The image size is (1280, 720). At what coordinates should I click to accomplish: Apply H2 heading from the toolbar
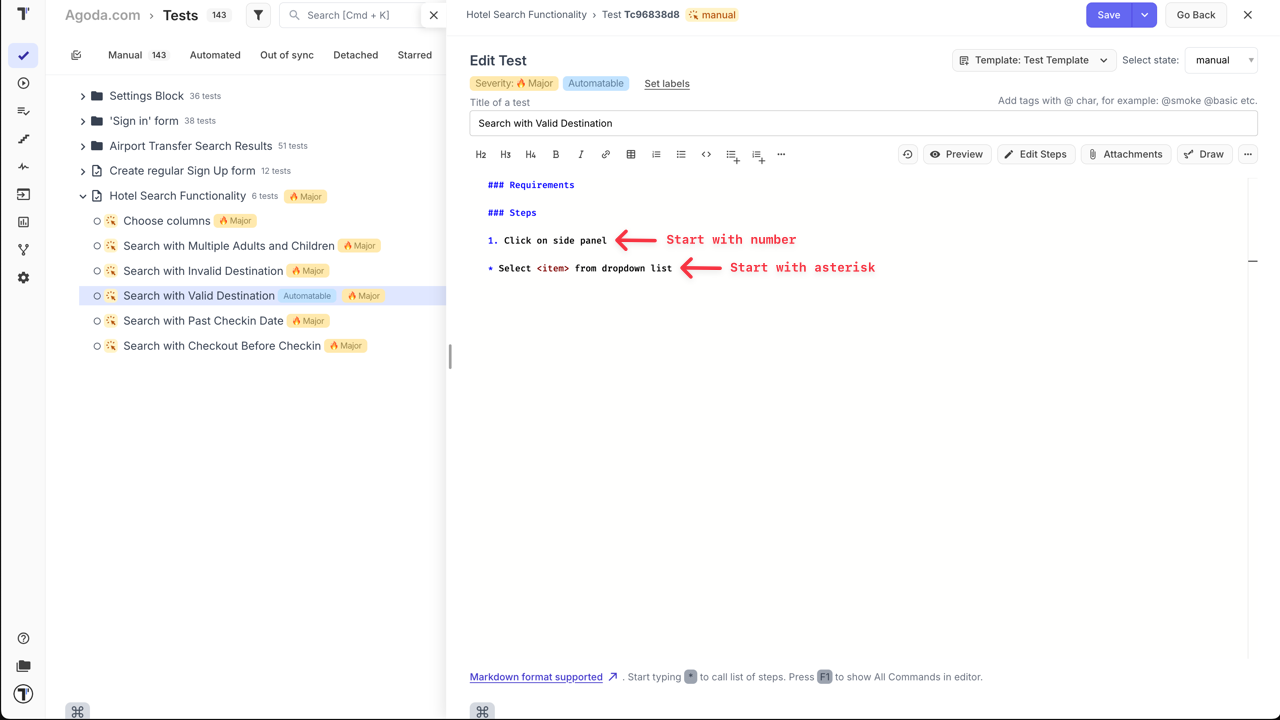tap(481, 154)
